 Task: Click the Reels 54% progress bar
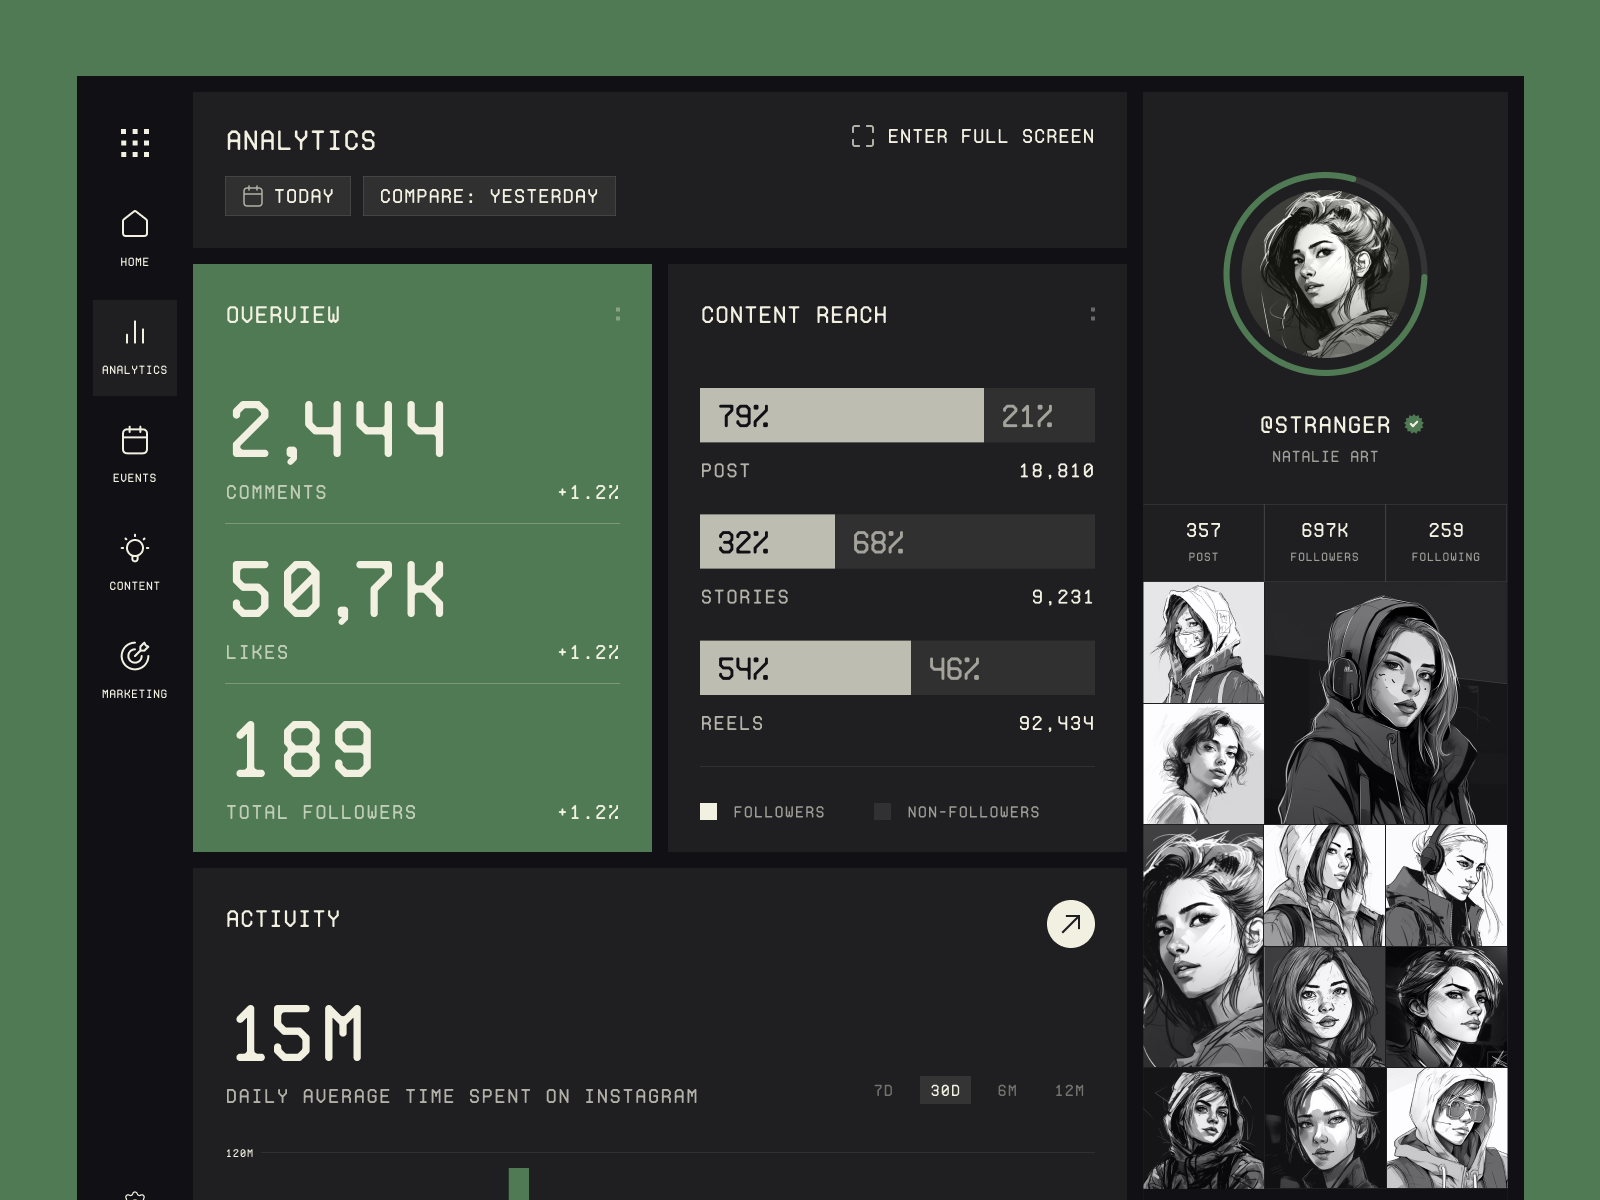click(x=803, y=667)
